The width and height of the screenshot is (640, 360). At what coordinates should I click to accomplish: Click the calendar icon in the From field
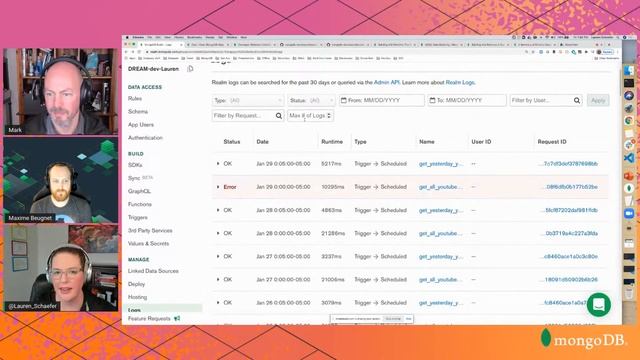(344, 100)
